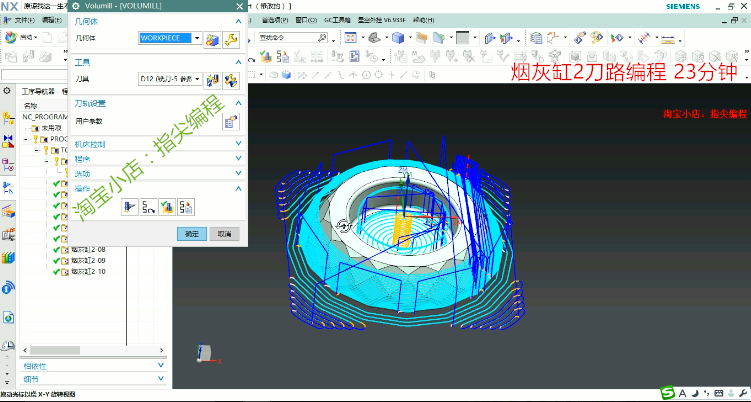Open the GC工具箱 menu

[338, 20]
